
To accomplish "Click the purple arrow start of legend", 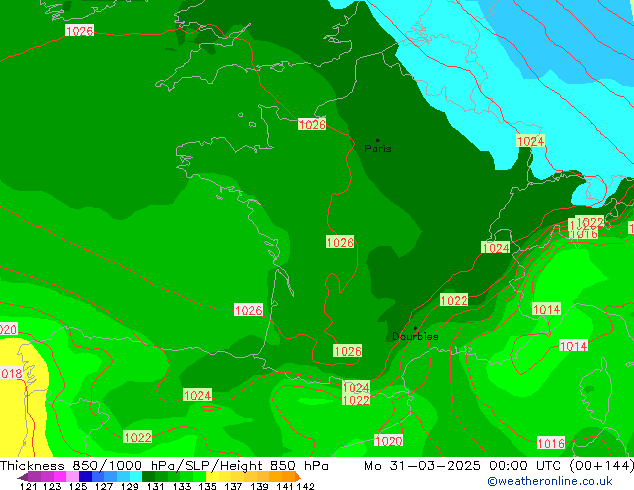I will tap(22, 477).
